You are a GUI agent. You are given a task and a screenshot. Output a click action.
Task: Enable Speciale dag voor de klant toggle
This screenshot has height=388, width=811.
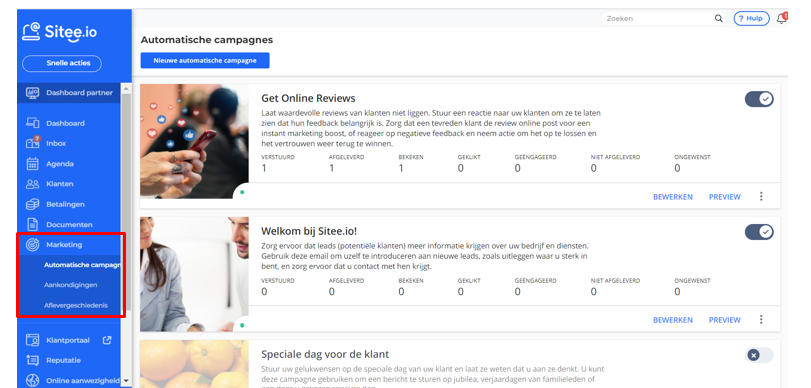pyautogui.click(x=759, y=355)
